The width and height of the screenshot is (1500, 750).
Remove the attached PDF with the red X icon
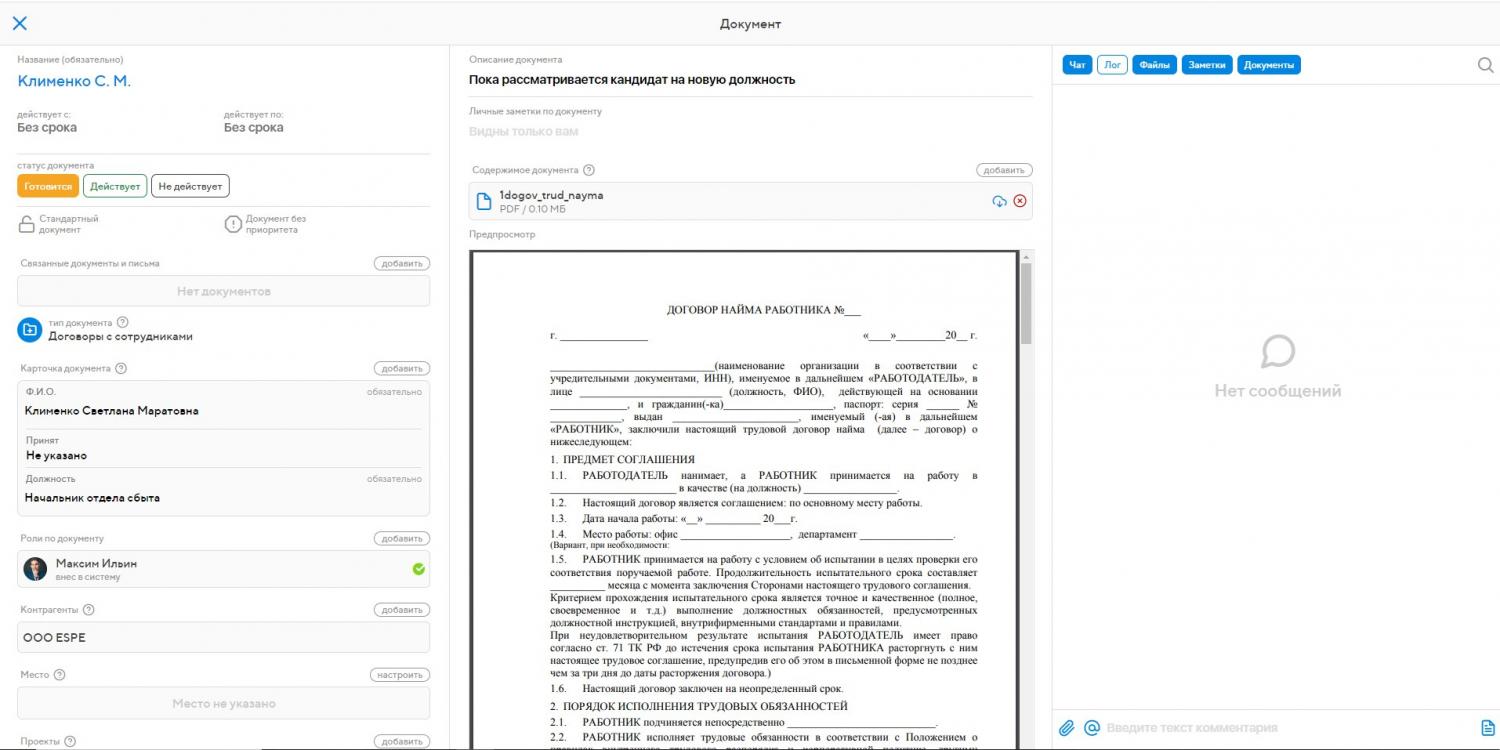click(x=1020, y=201)
